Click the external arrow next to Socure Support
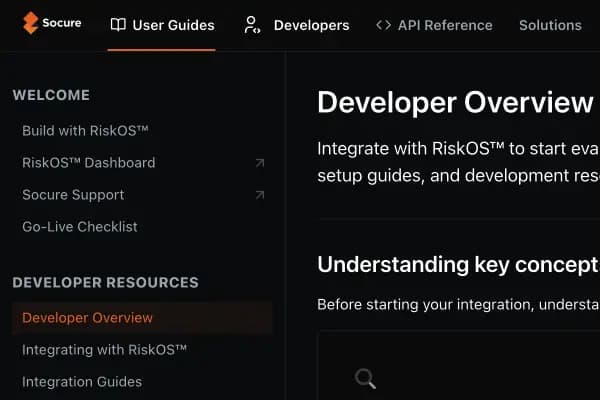The width and height of the screenshot is (600, 400). (x=259, y=195)
